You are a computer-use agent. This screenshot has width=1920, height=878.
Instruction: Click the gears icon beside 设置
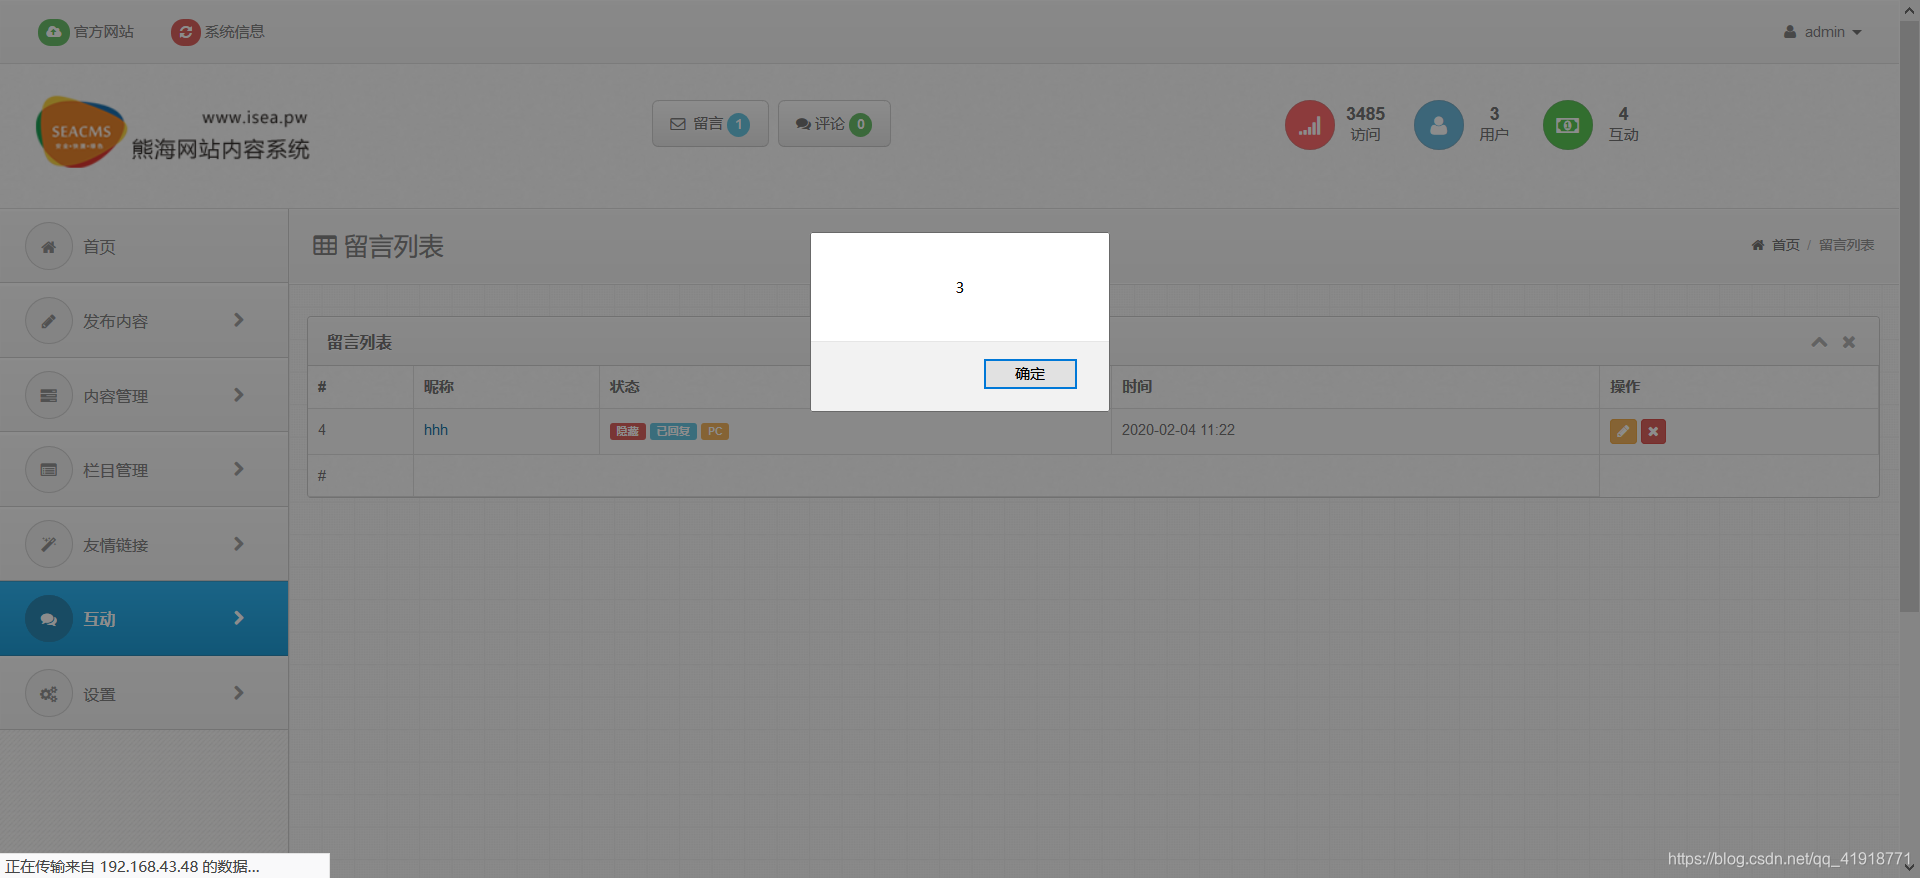[x=49, y=694]
